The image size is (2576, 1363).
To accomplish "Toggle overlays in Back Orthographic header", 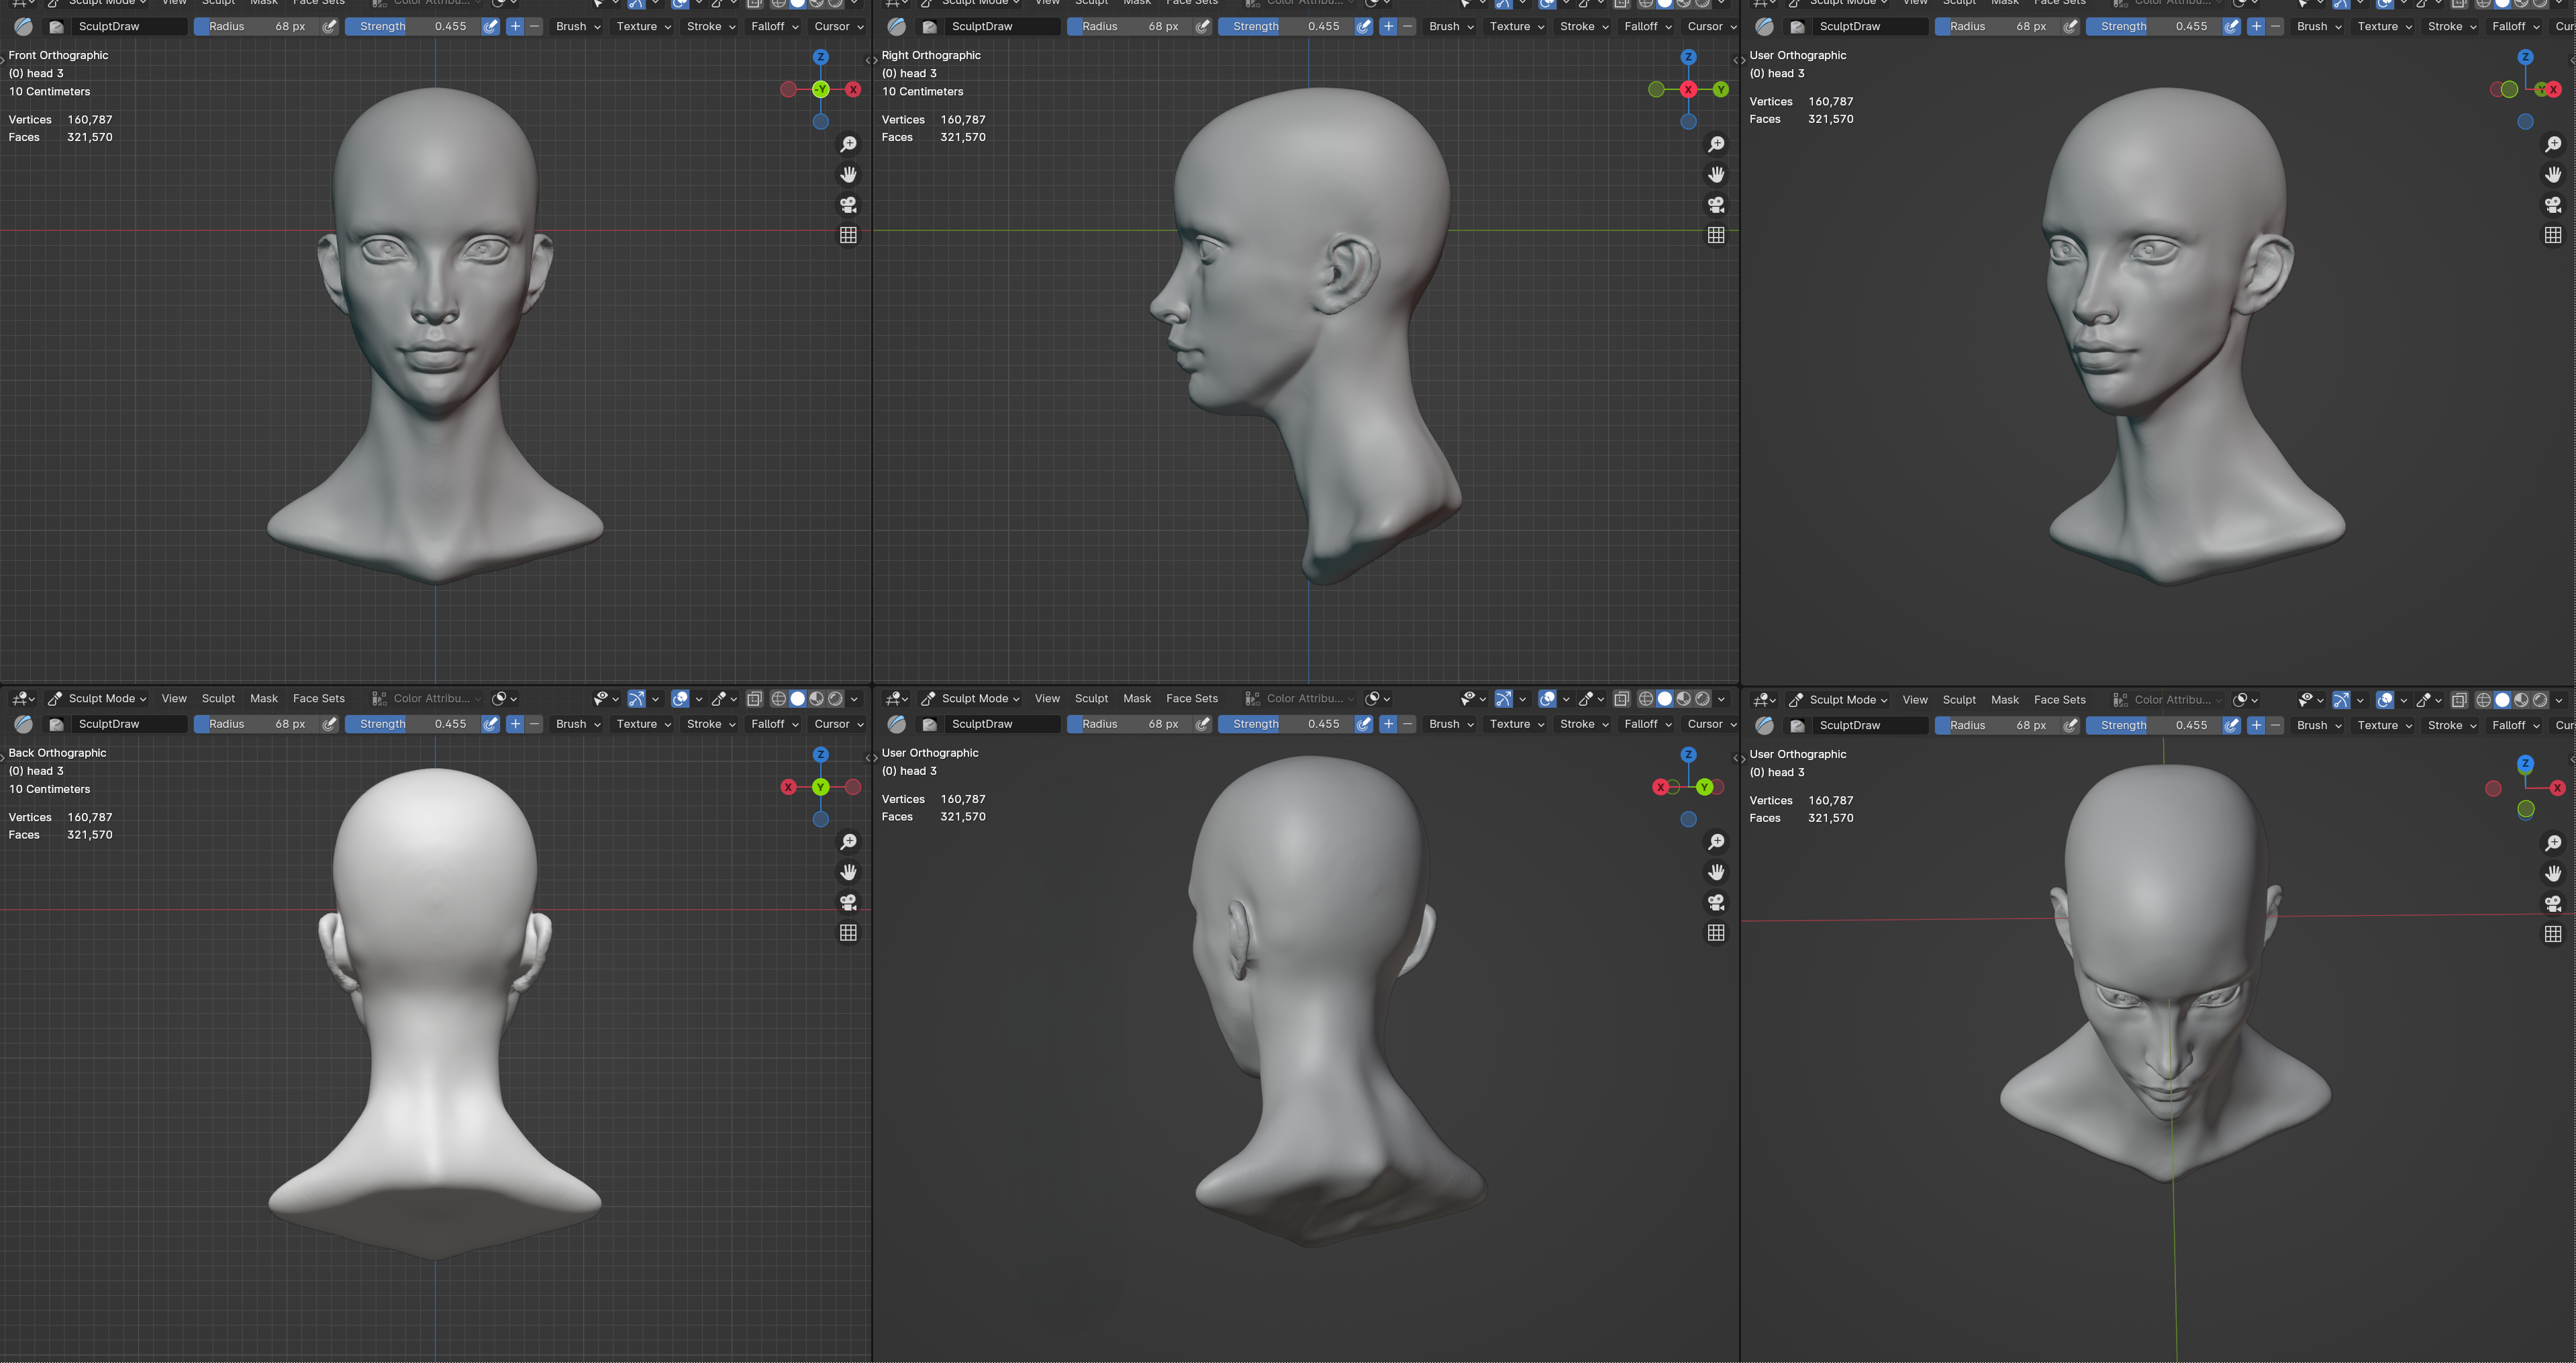I will [680, 699].
